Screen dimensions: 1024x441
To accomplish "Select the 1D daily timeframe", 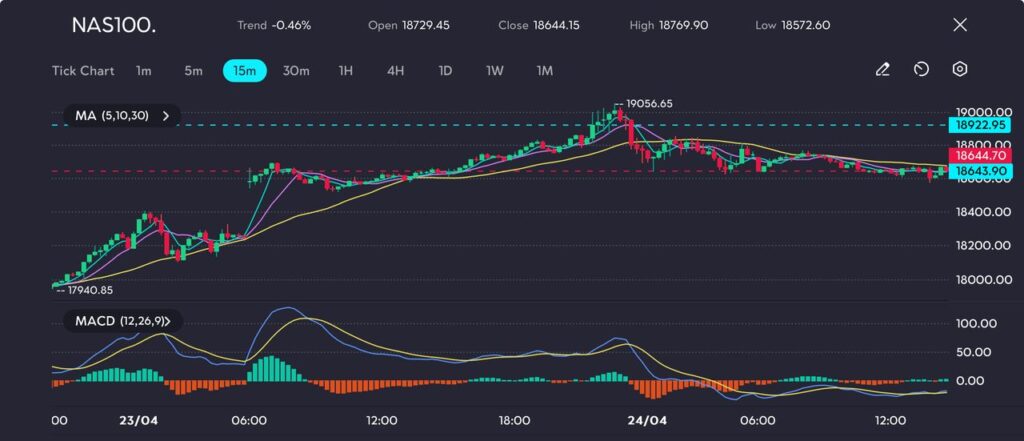I will pyautogui.click(x=446, y=71).
